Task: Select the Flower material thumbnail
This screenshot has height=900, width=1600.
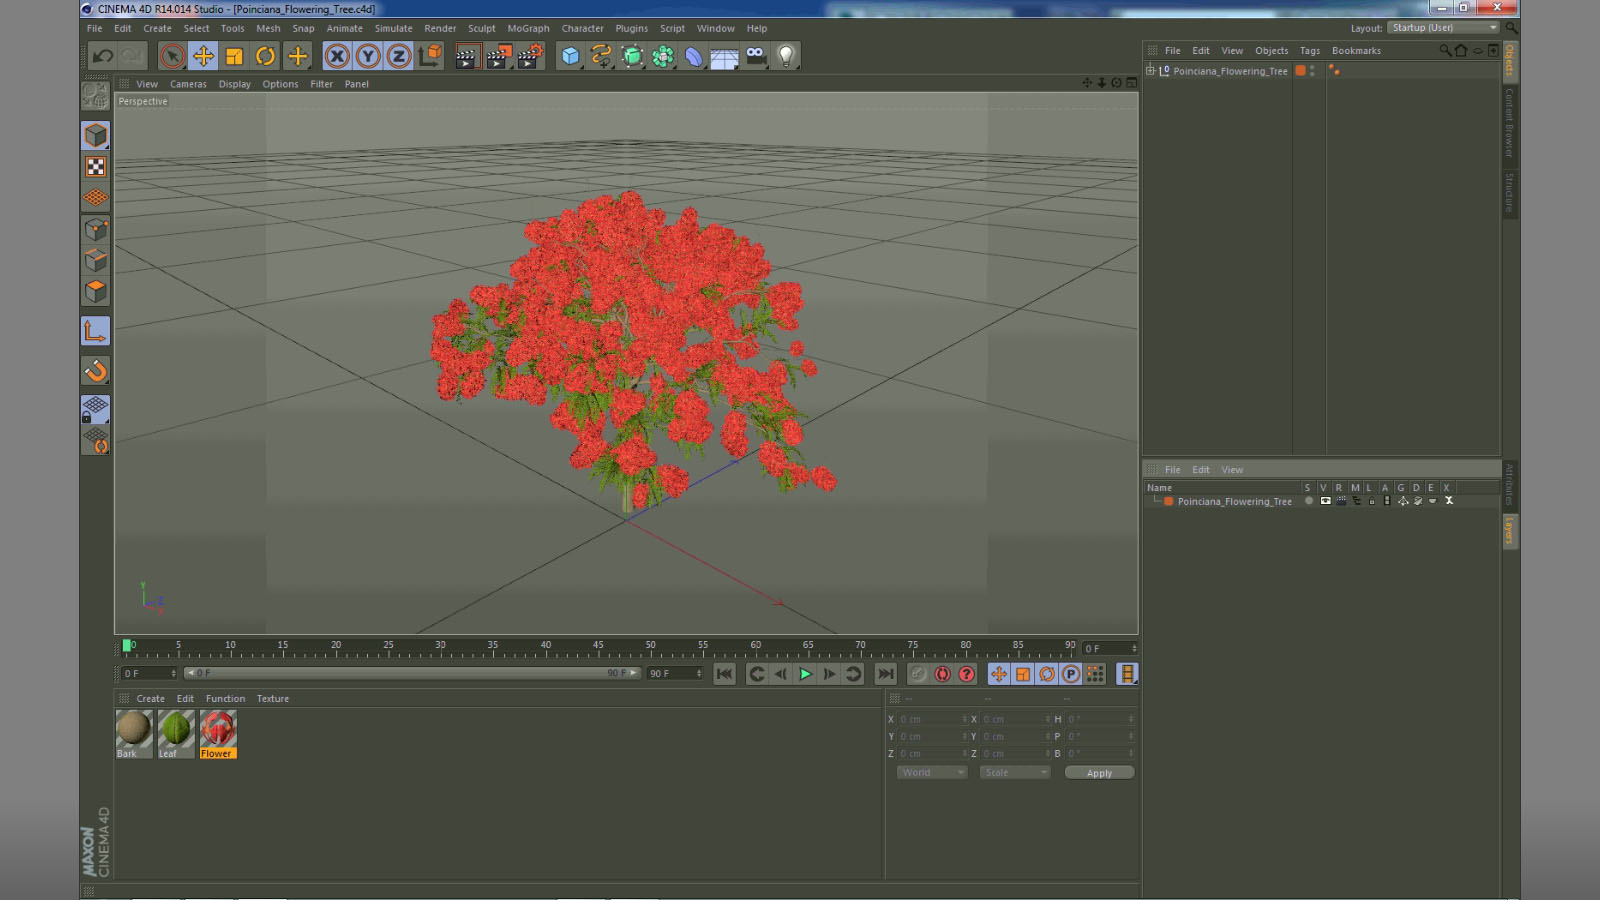Action: click(218, 734)
